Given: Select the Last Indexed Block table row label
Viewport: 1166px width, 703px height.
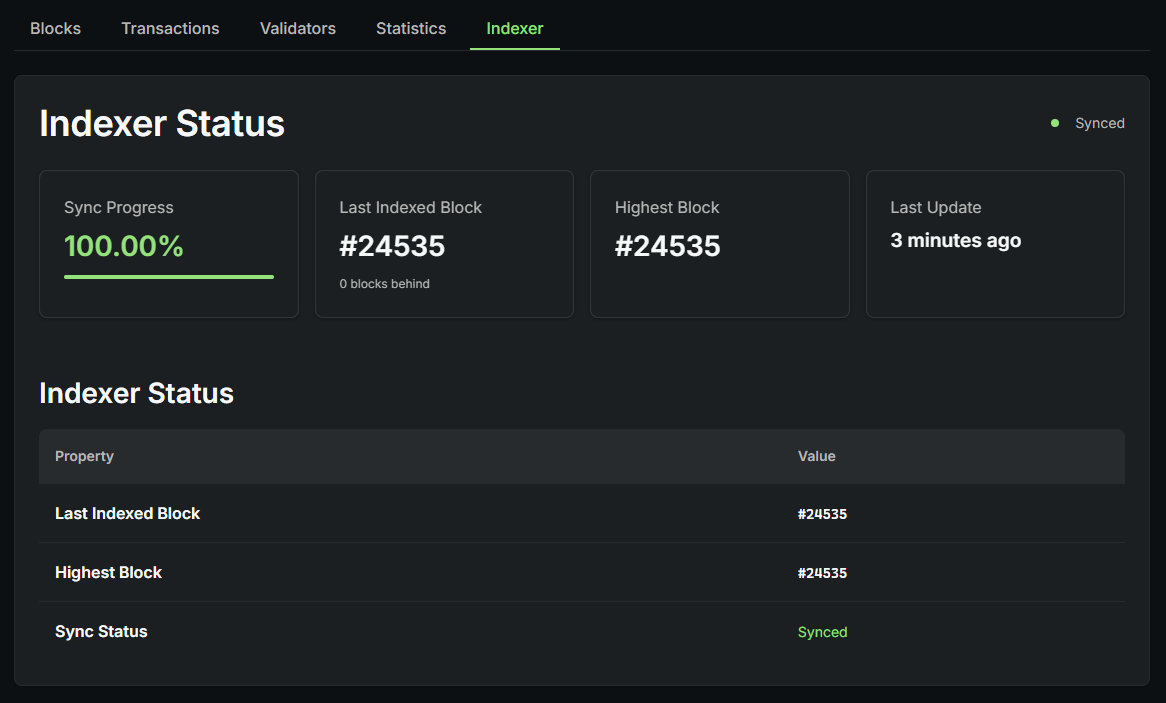Looking at the screenshot, I should coord(127,513).
